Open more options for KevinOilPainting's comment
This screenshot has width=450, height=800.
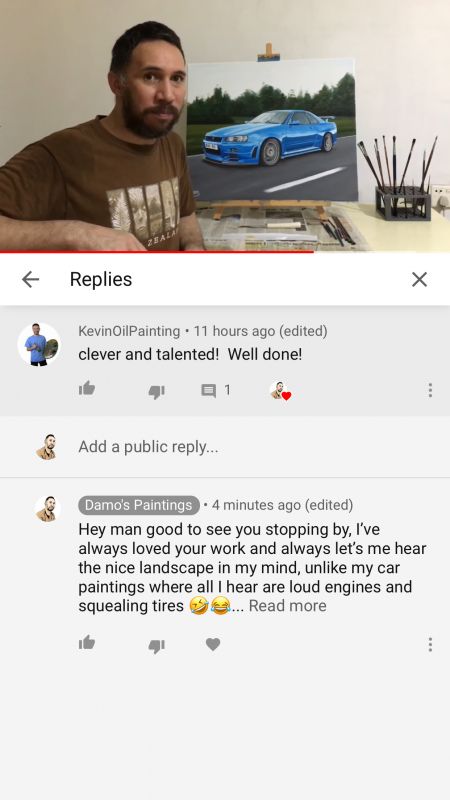[430, 390]
